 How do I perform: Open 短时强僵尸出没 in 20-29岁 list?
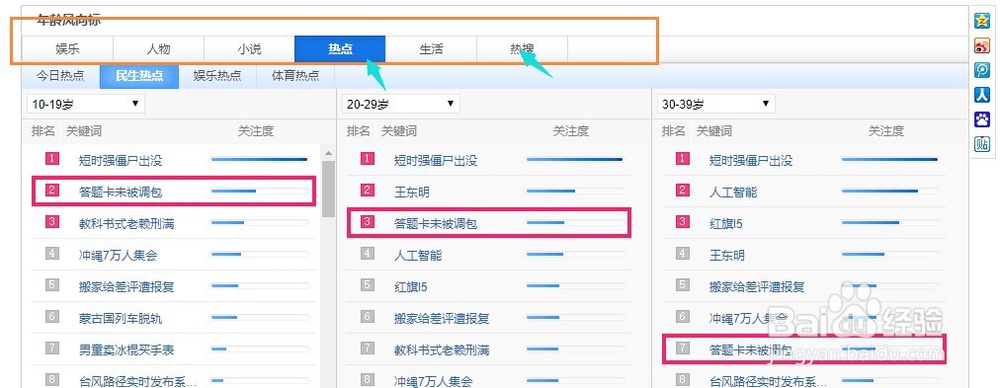[x=436, y=161]
